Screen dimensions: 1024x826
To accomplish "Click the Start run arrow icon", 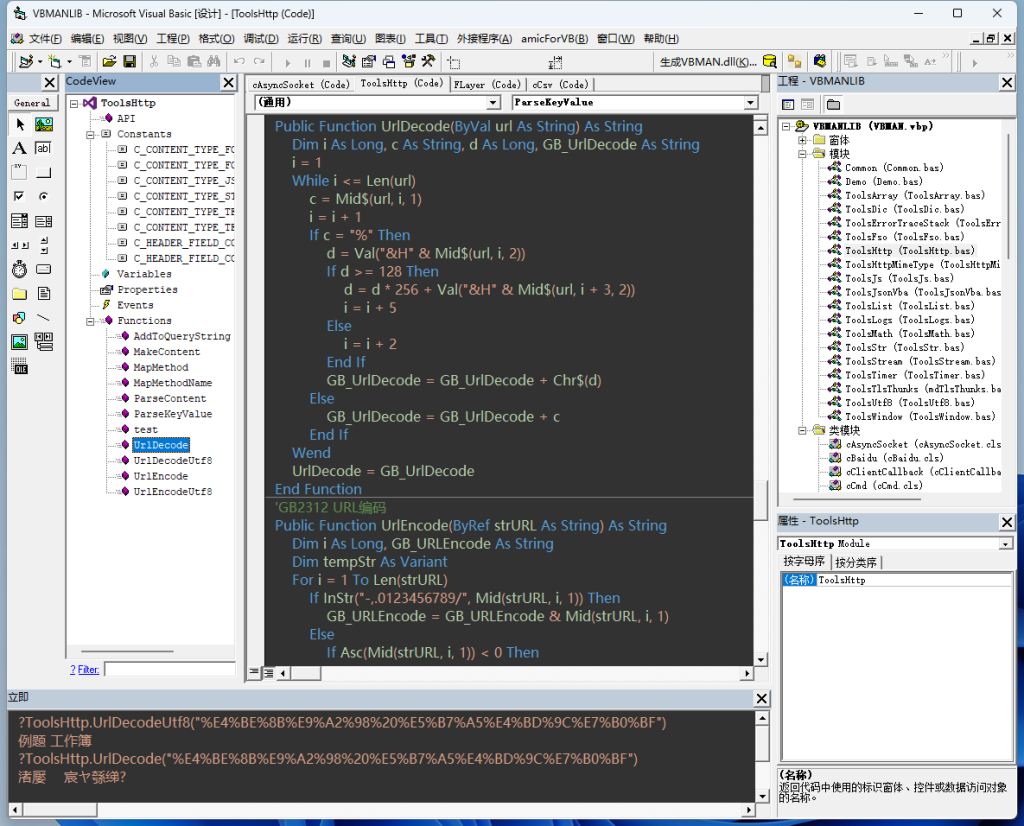I will (287, 62).
